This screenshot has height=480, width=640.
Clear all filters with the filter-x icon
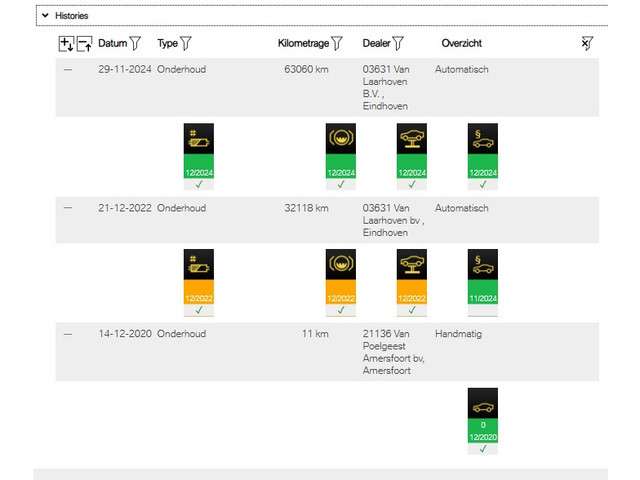[x=586, y=44]
